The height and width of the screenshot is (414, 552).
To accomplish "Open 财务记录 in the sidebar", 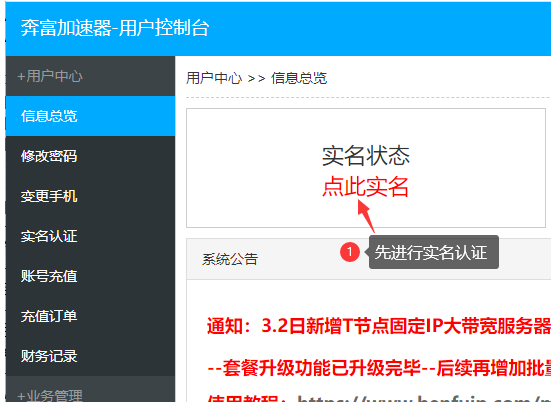I will click(90, 356).
